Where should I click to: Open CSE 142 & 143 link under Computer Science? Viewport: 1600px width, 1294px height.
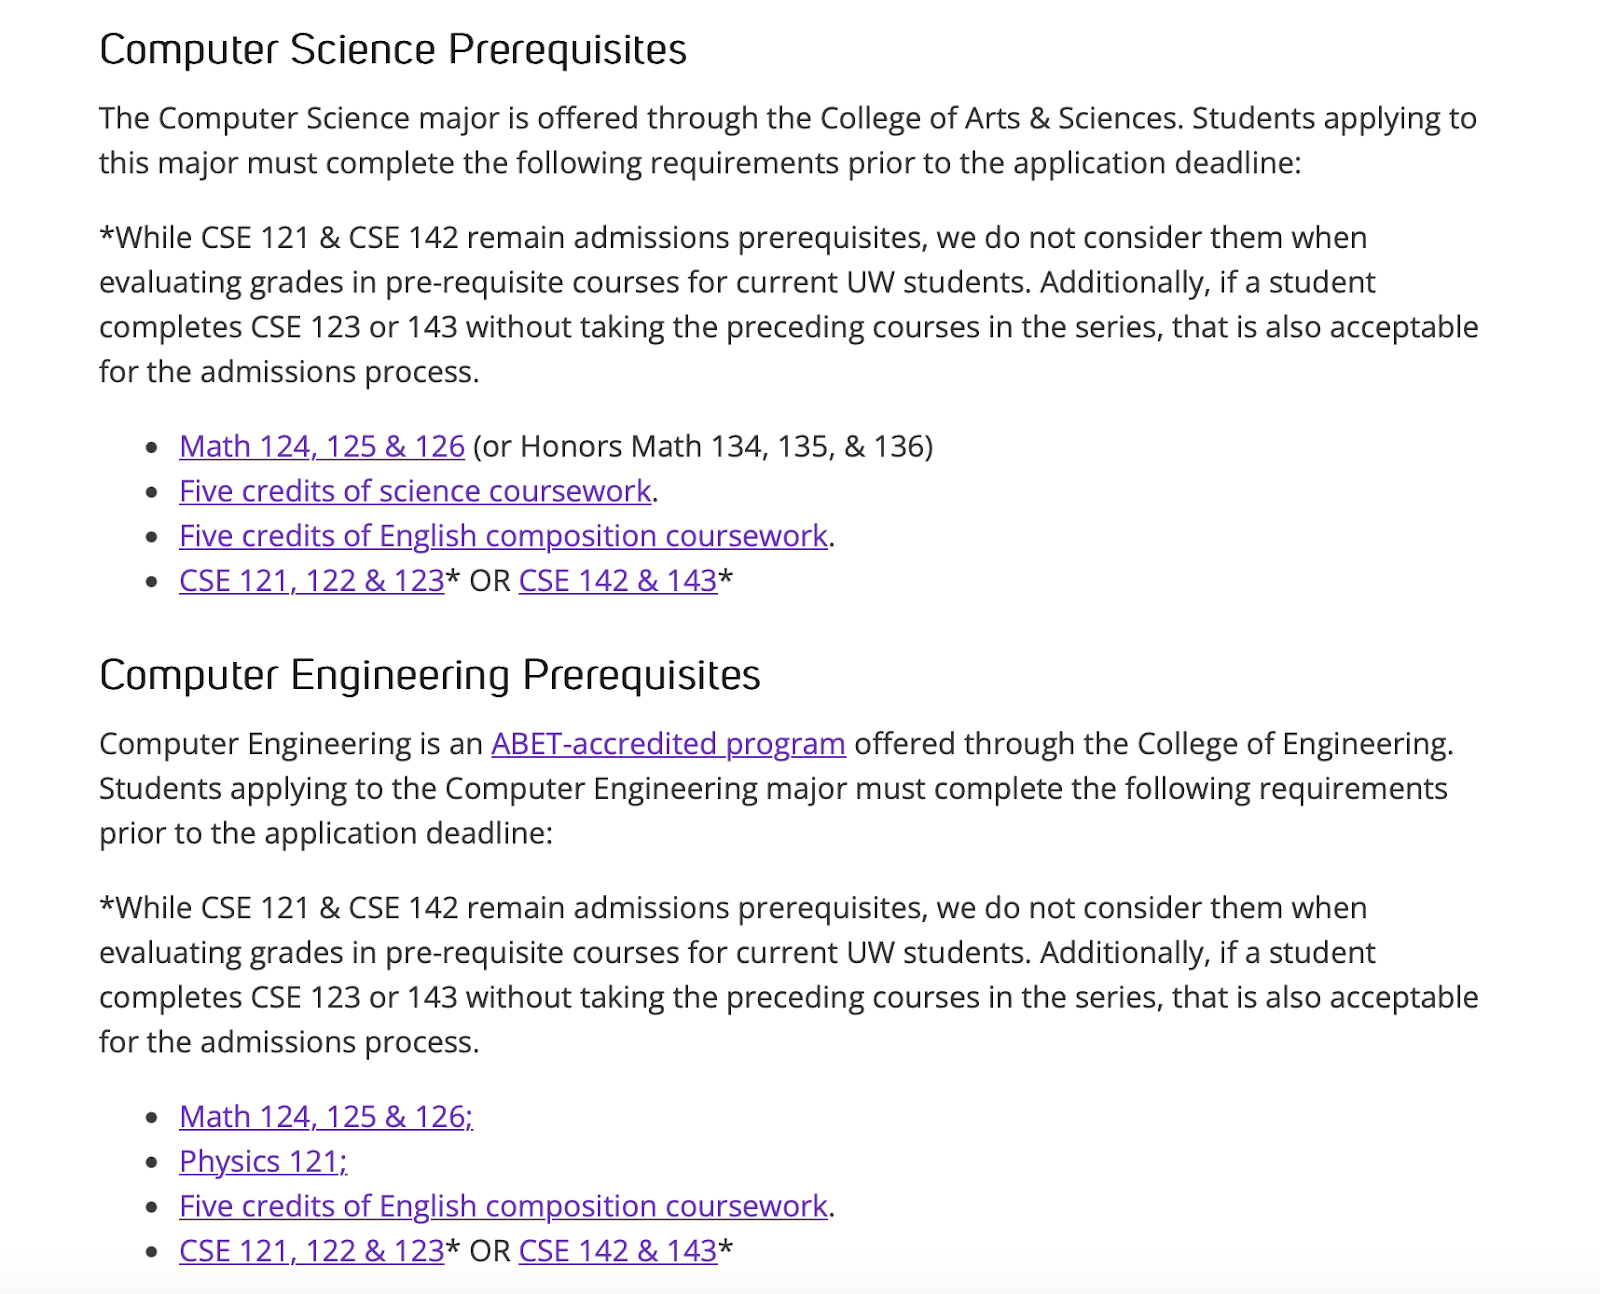tap(618, 581)
